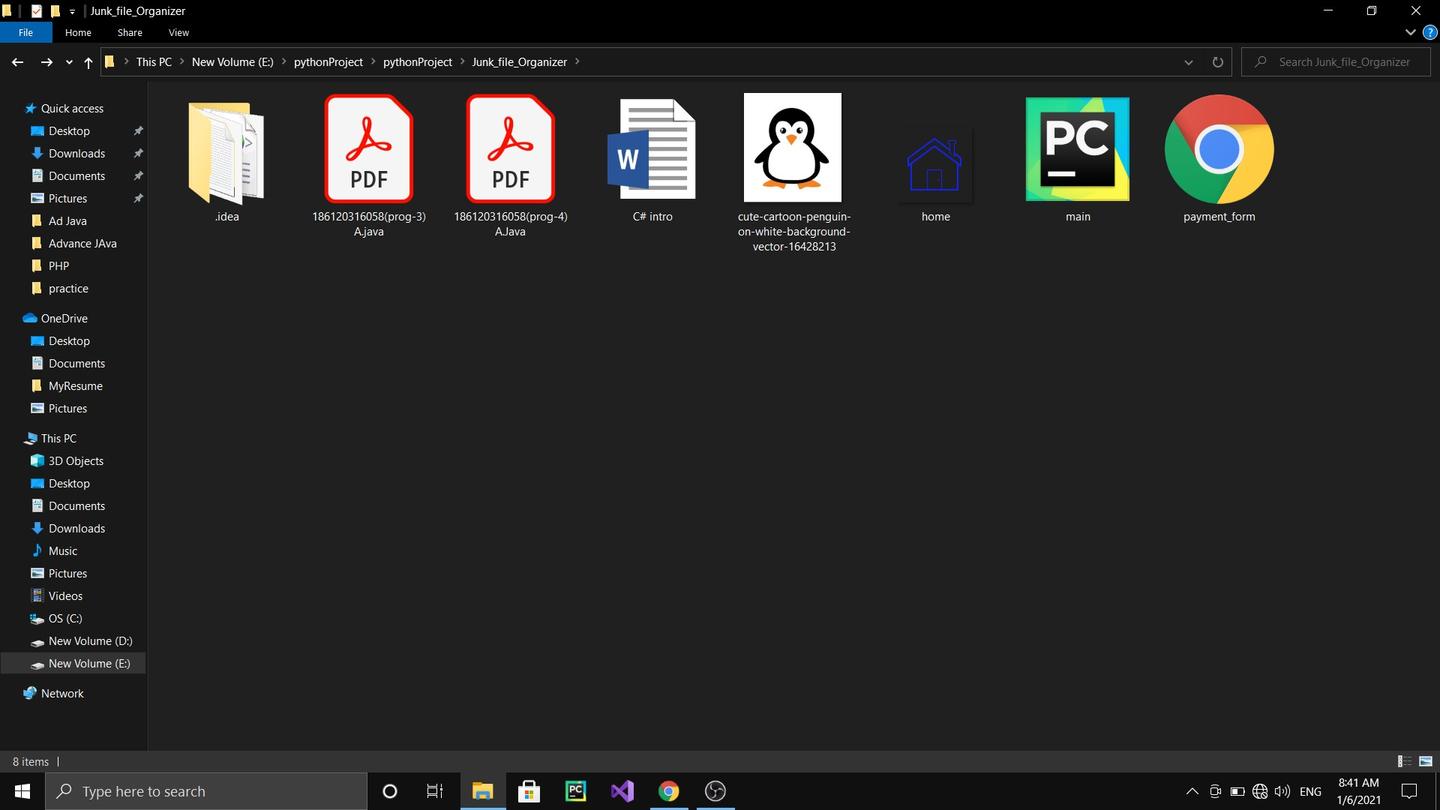Click New Volume (E:) in the address path
The width and height of the screenshot is (1440, 810).
click(x=232, y=62)
